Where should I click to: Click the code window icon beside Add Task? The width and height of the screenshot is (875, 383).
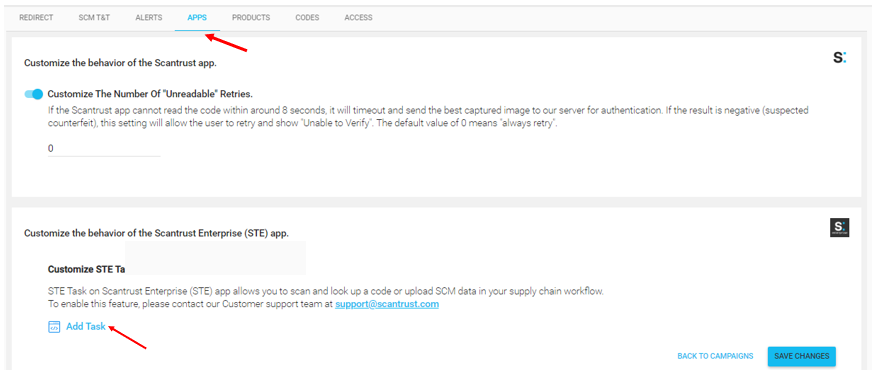(54, 327)
